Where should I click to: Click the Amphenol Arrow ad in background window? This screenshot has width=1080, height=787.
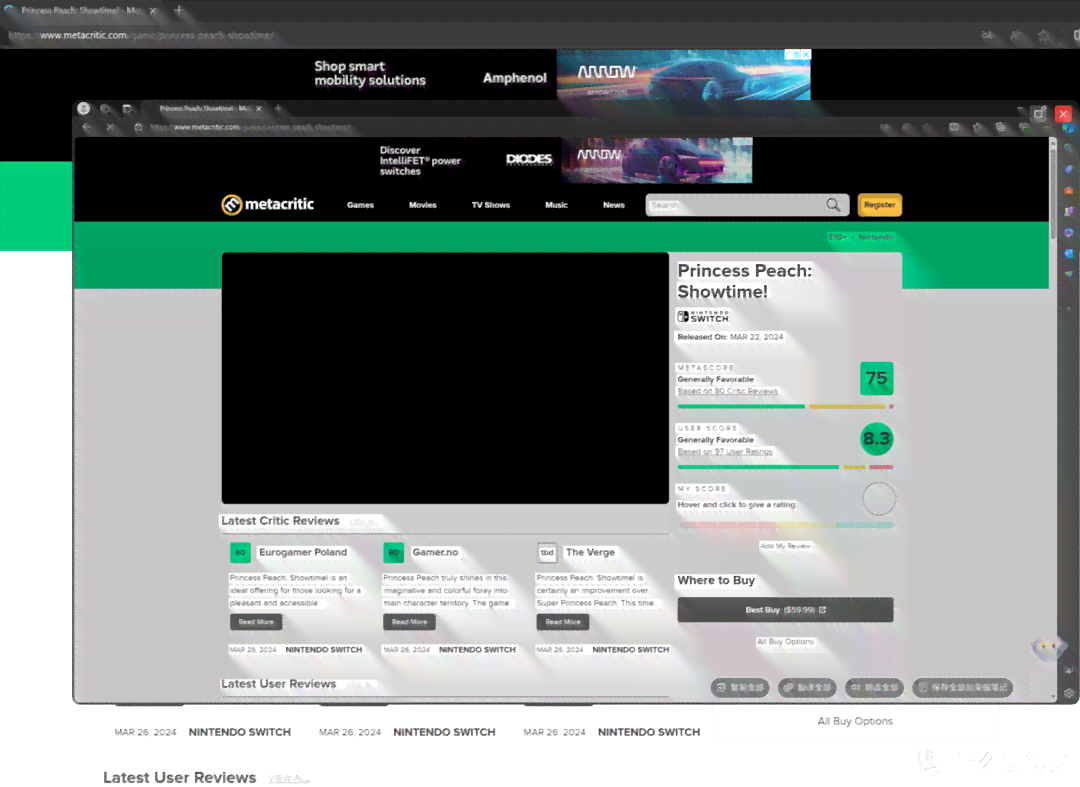[561, 74]
